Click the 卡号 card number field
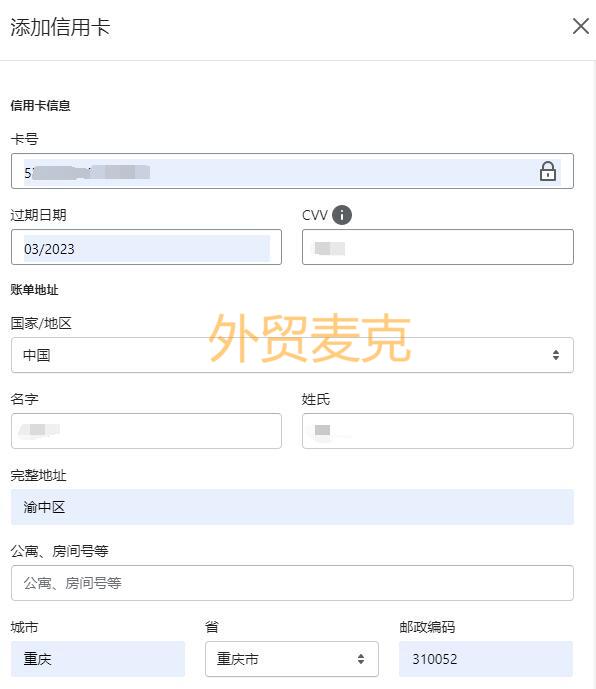This screenshot has height=689, width=596. coord(292,171)
